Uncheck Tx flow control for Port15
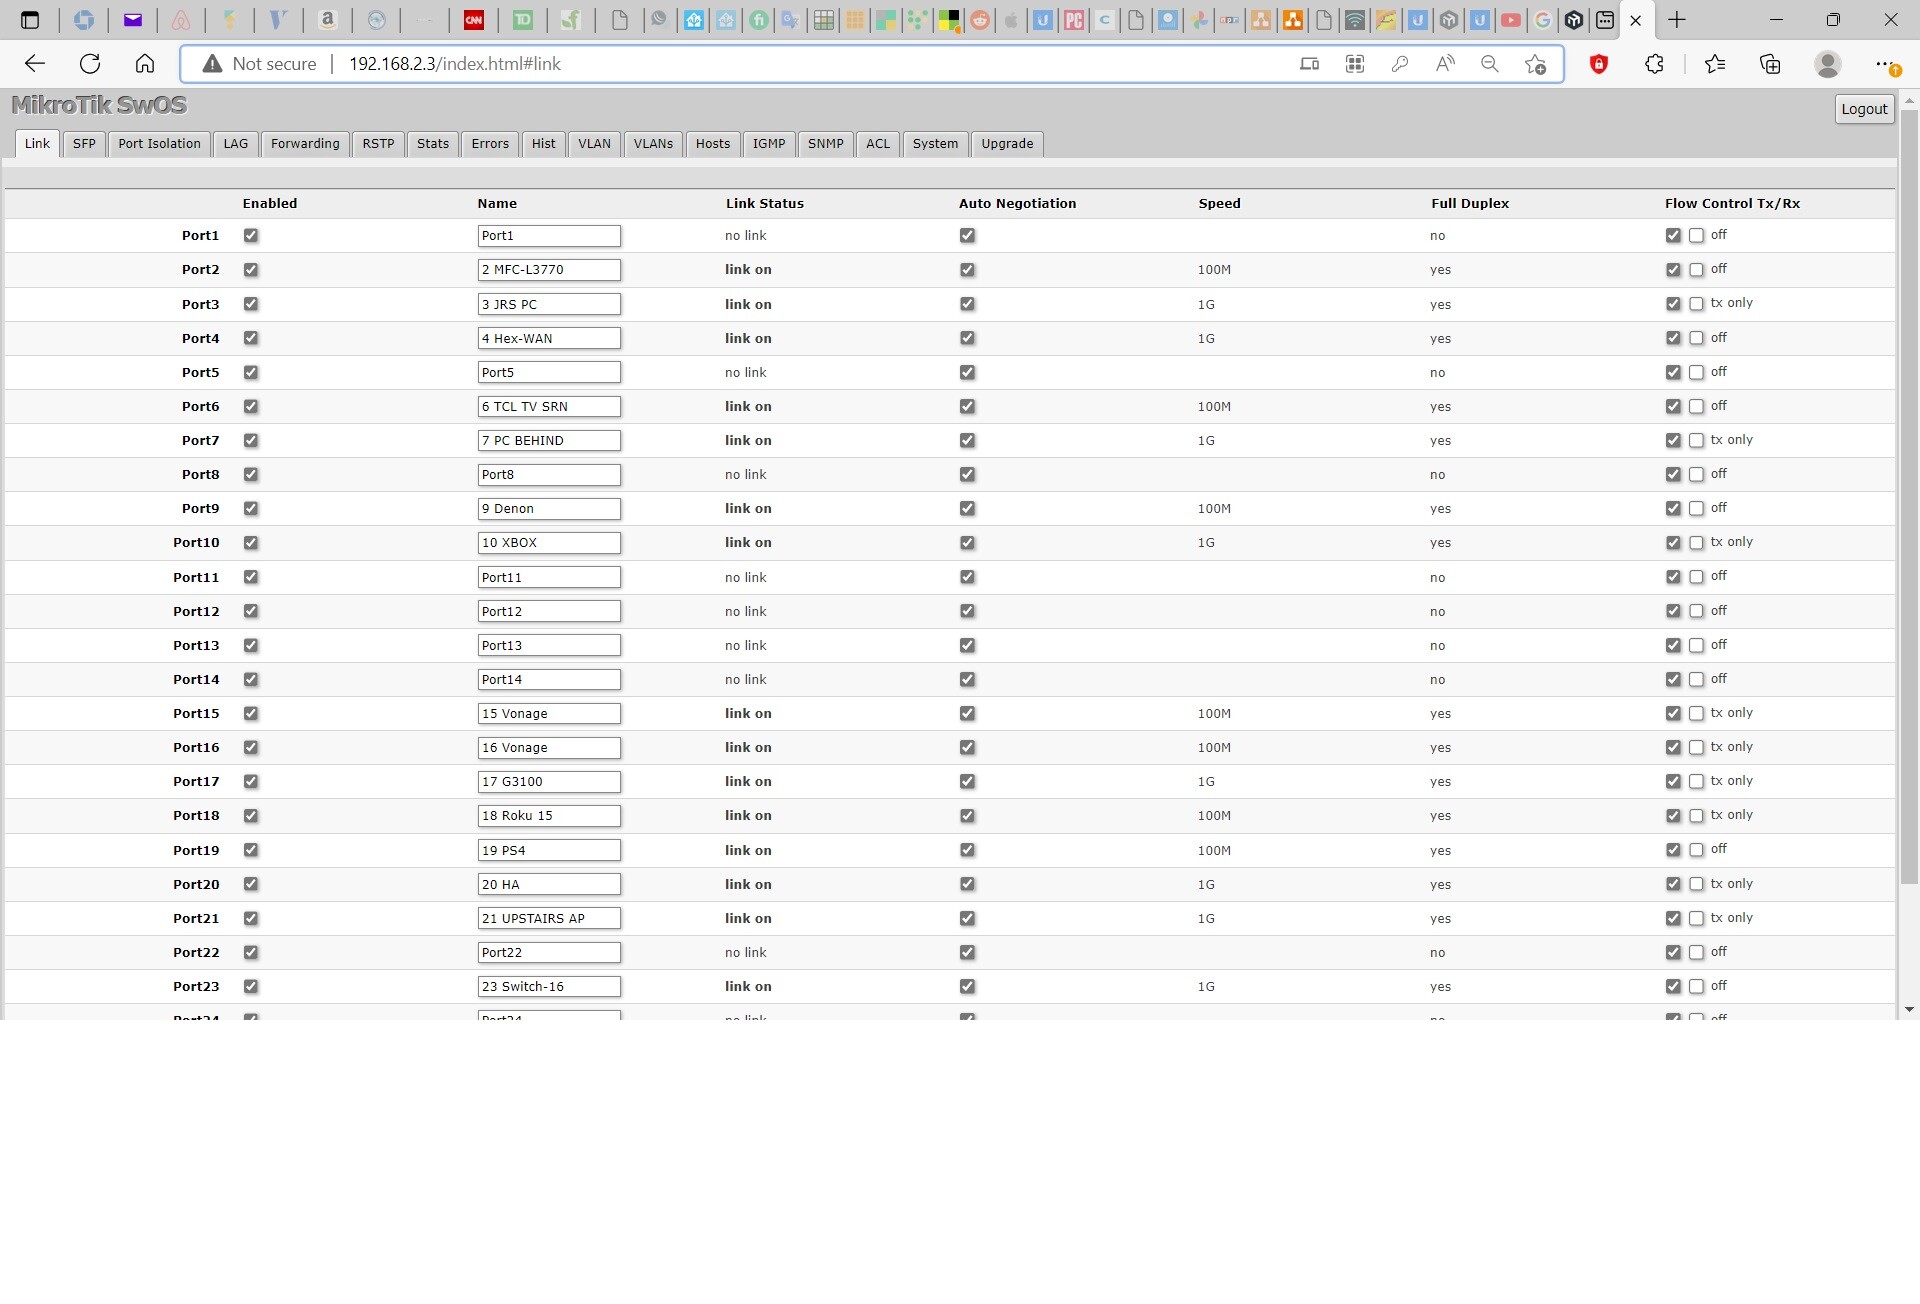Image resolution: width=1920 pixels, height=1304 pixels. (x=1673, y=713)
